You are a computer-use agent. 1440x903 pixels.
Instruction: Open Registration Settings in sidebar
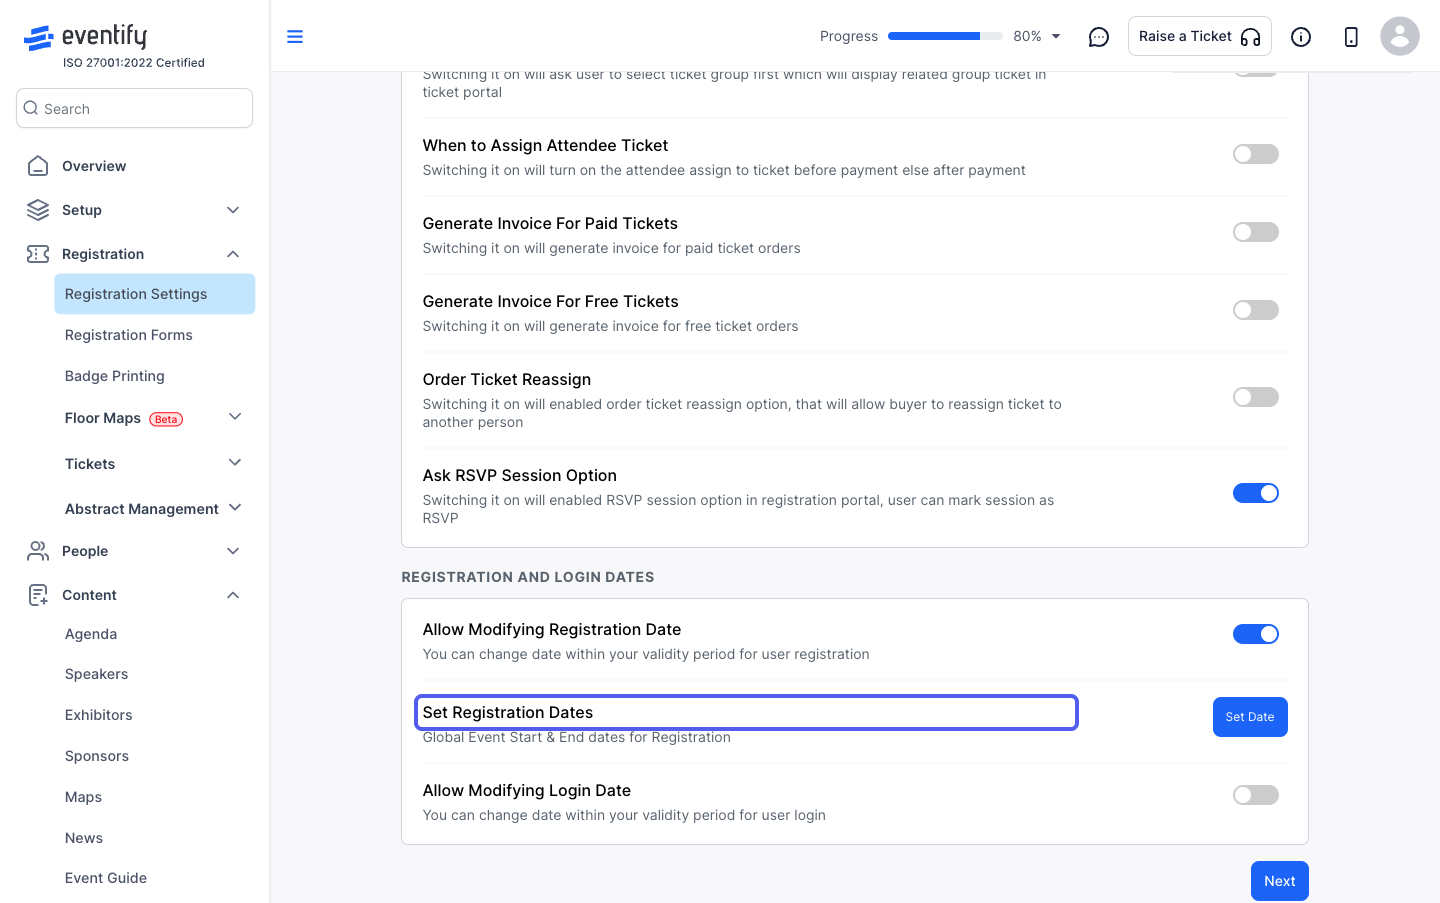[155, 294]
